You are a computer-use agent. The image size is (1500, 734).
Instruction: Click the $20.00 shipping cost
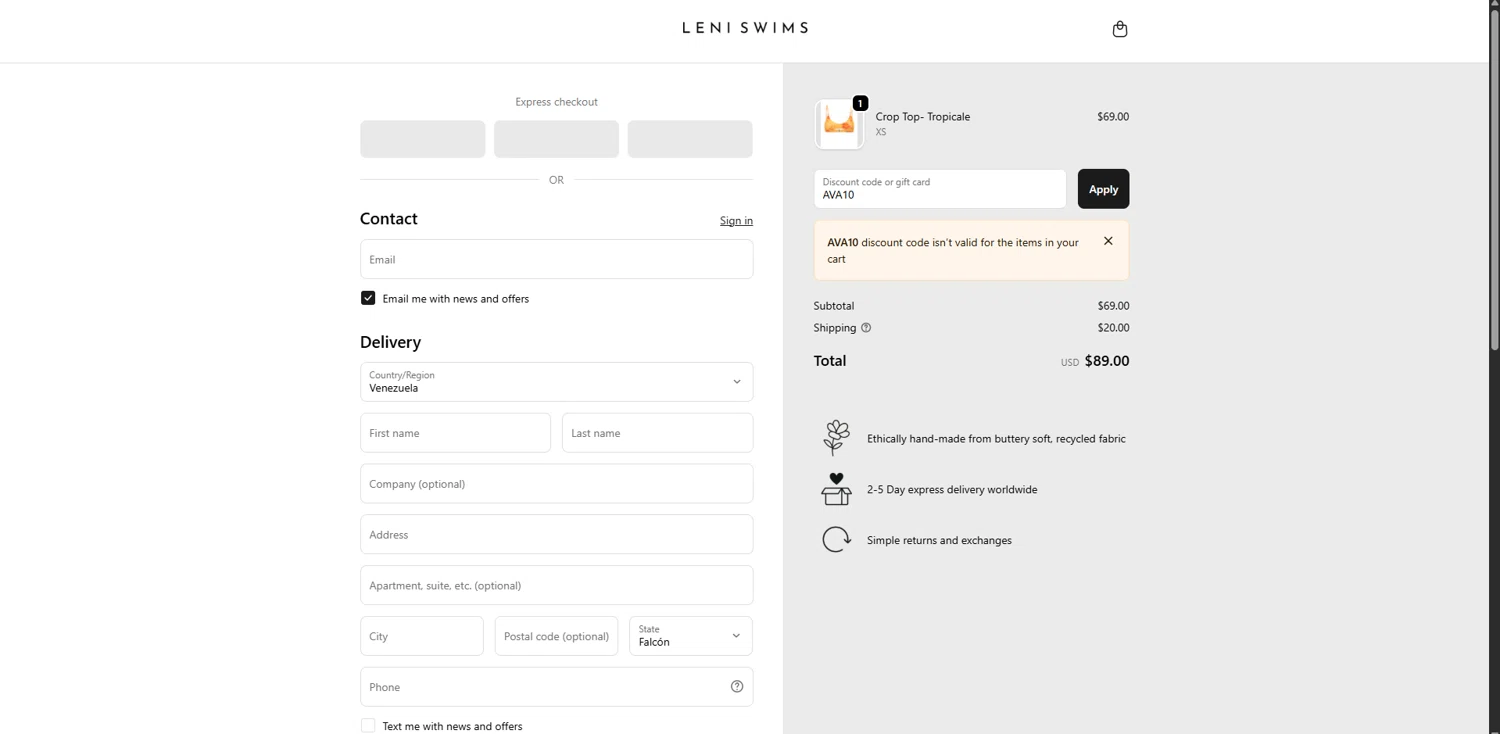click(1113, 328)
